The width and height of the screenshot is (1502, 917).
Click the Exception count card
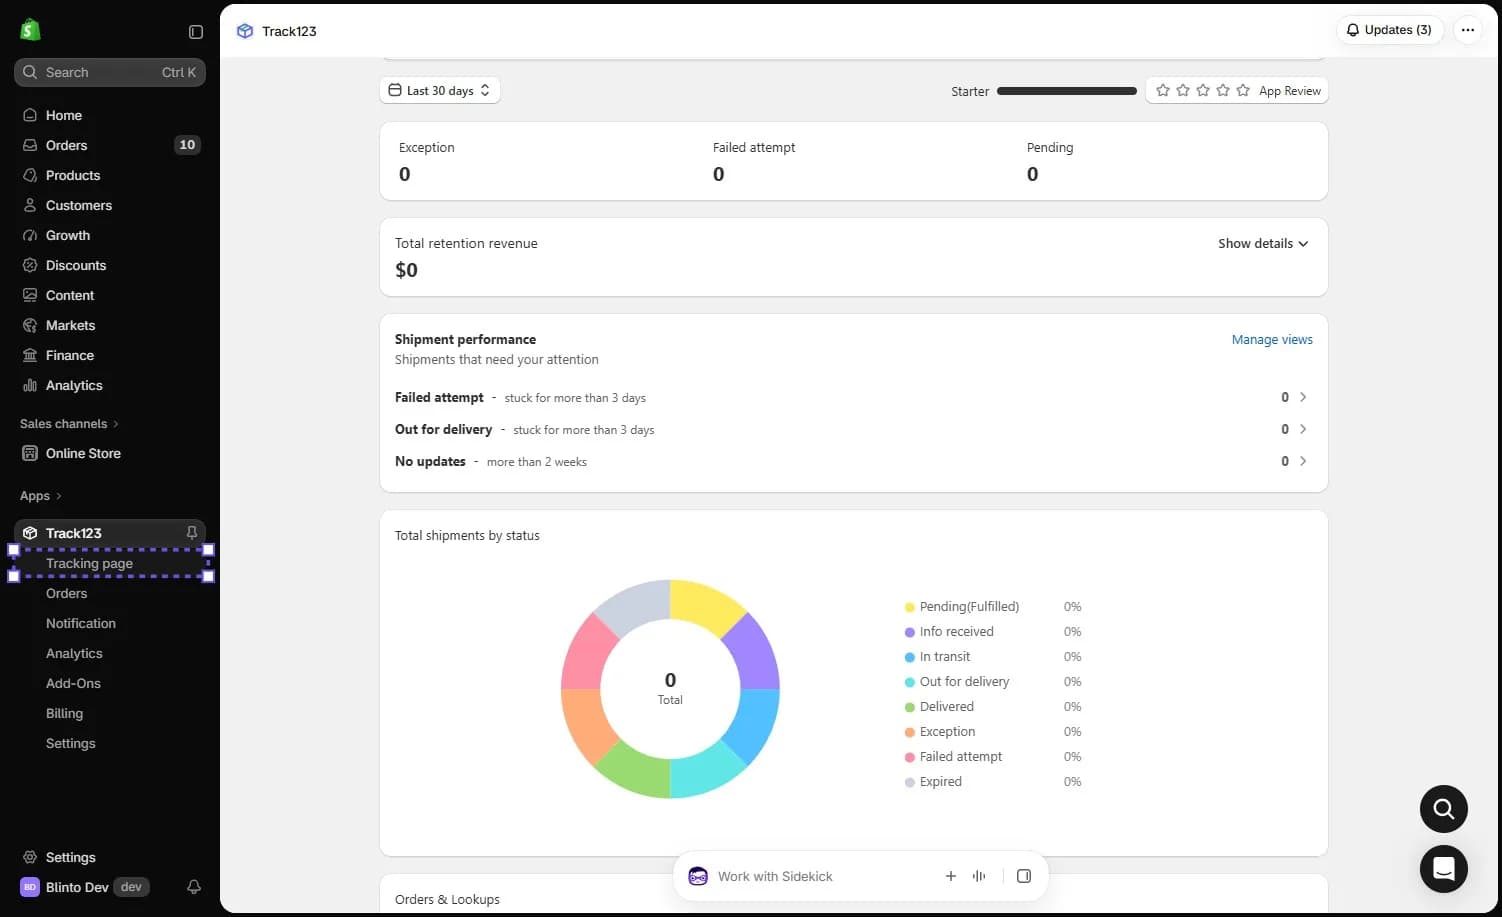[540, 161]
